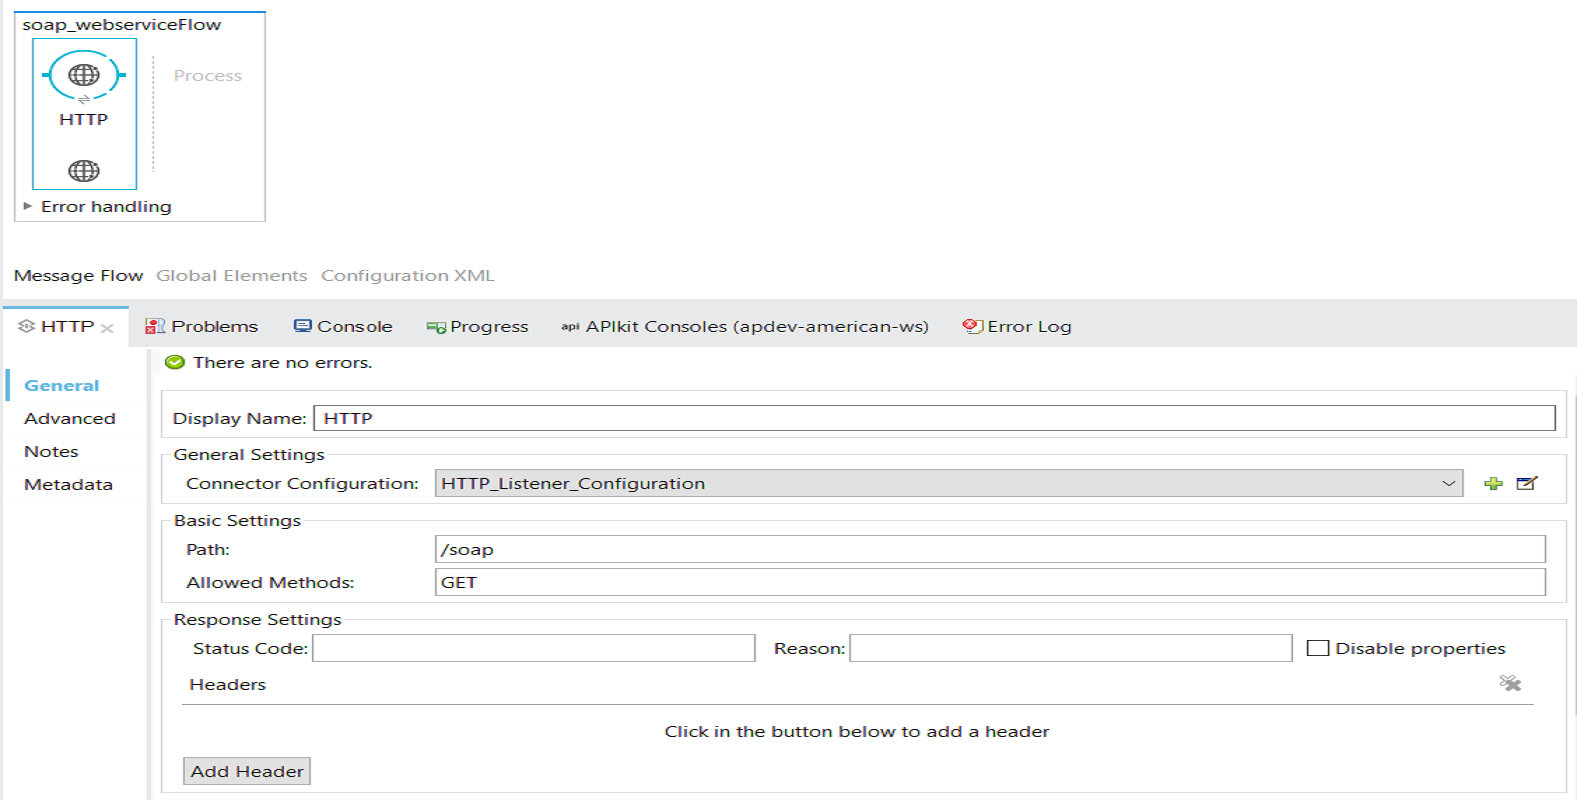Switch to Configuration XML view
This screenshot has height=800, width=1577.
tap(407, 276)
